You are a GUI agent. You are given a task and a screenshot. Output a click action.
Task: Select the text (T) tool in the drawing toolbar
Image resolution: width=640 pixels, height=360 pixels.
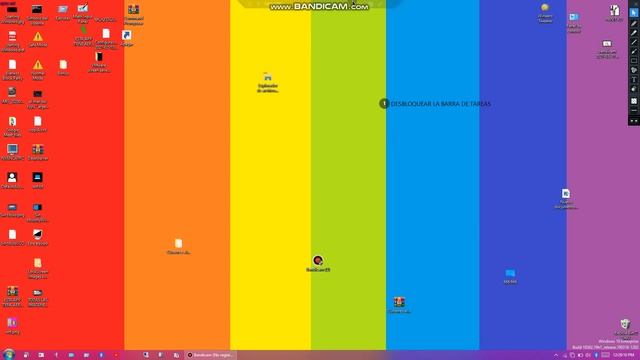(633, 80)
